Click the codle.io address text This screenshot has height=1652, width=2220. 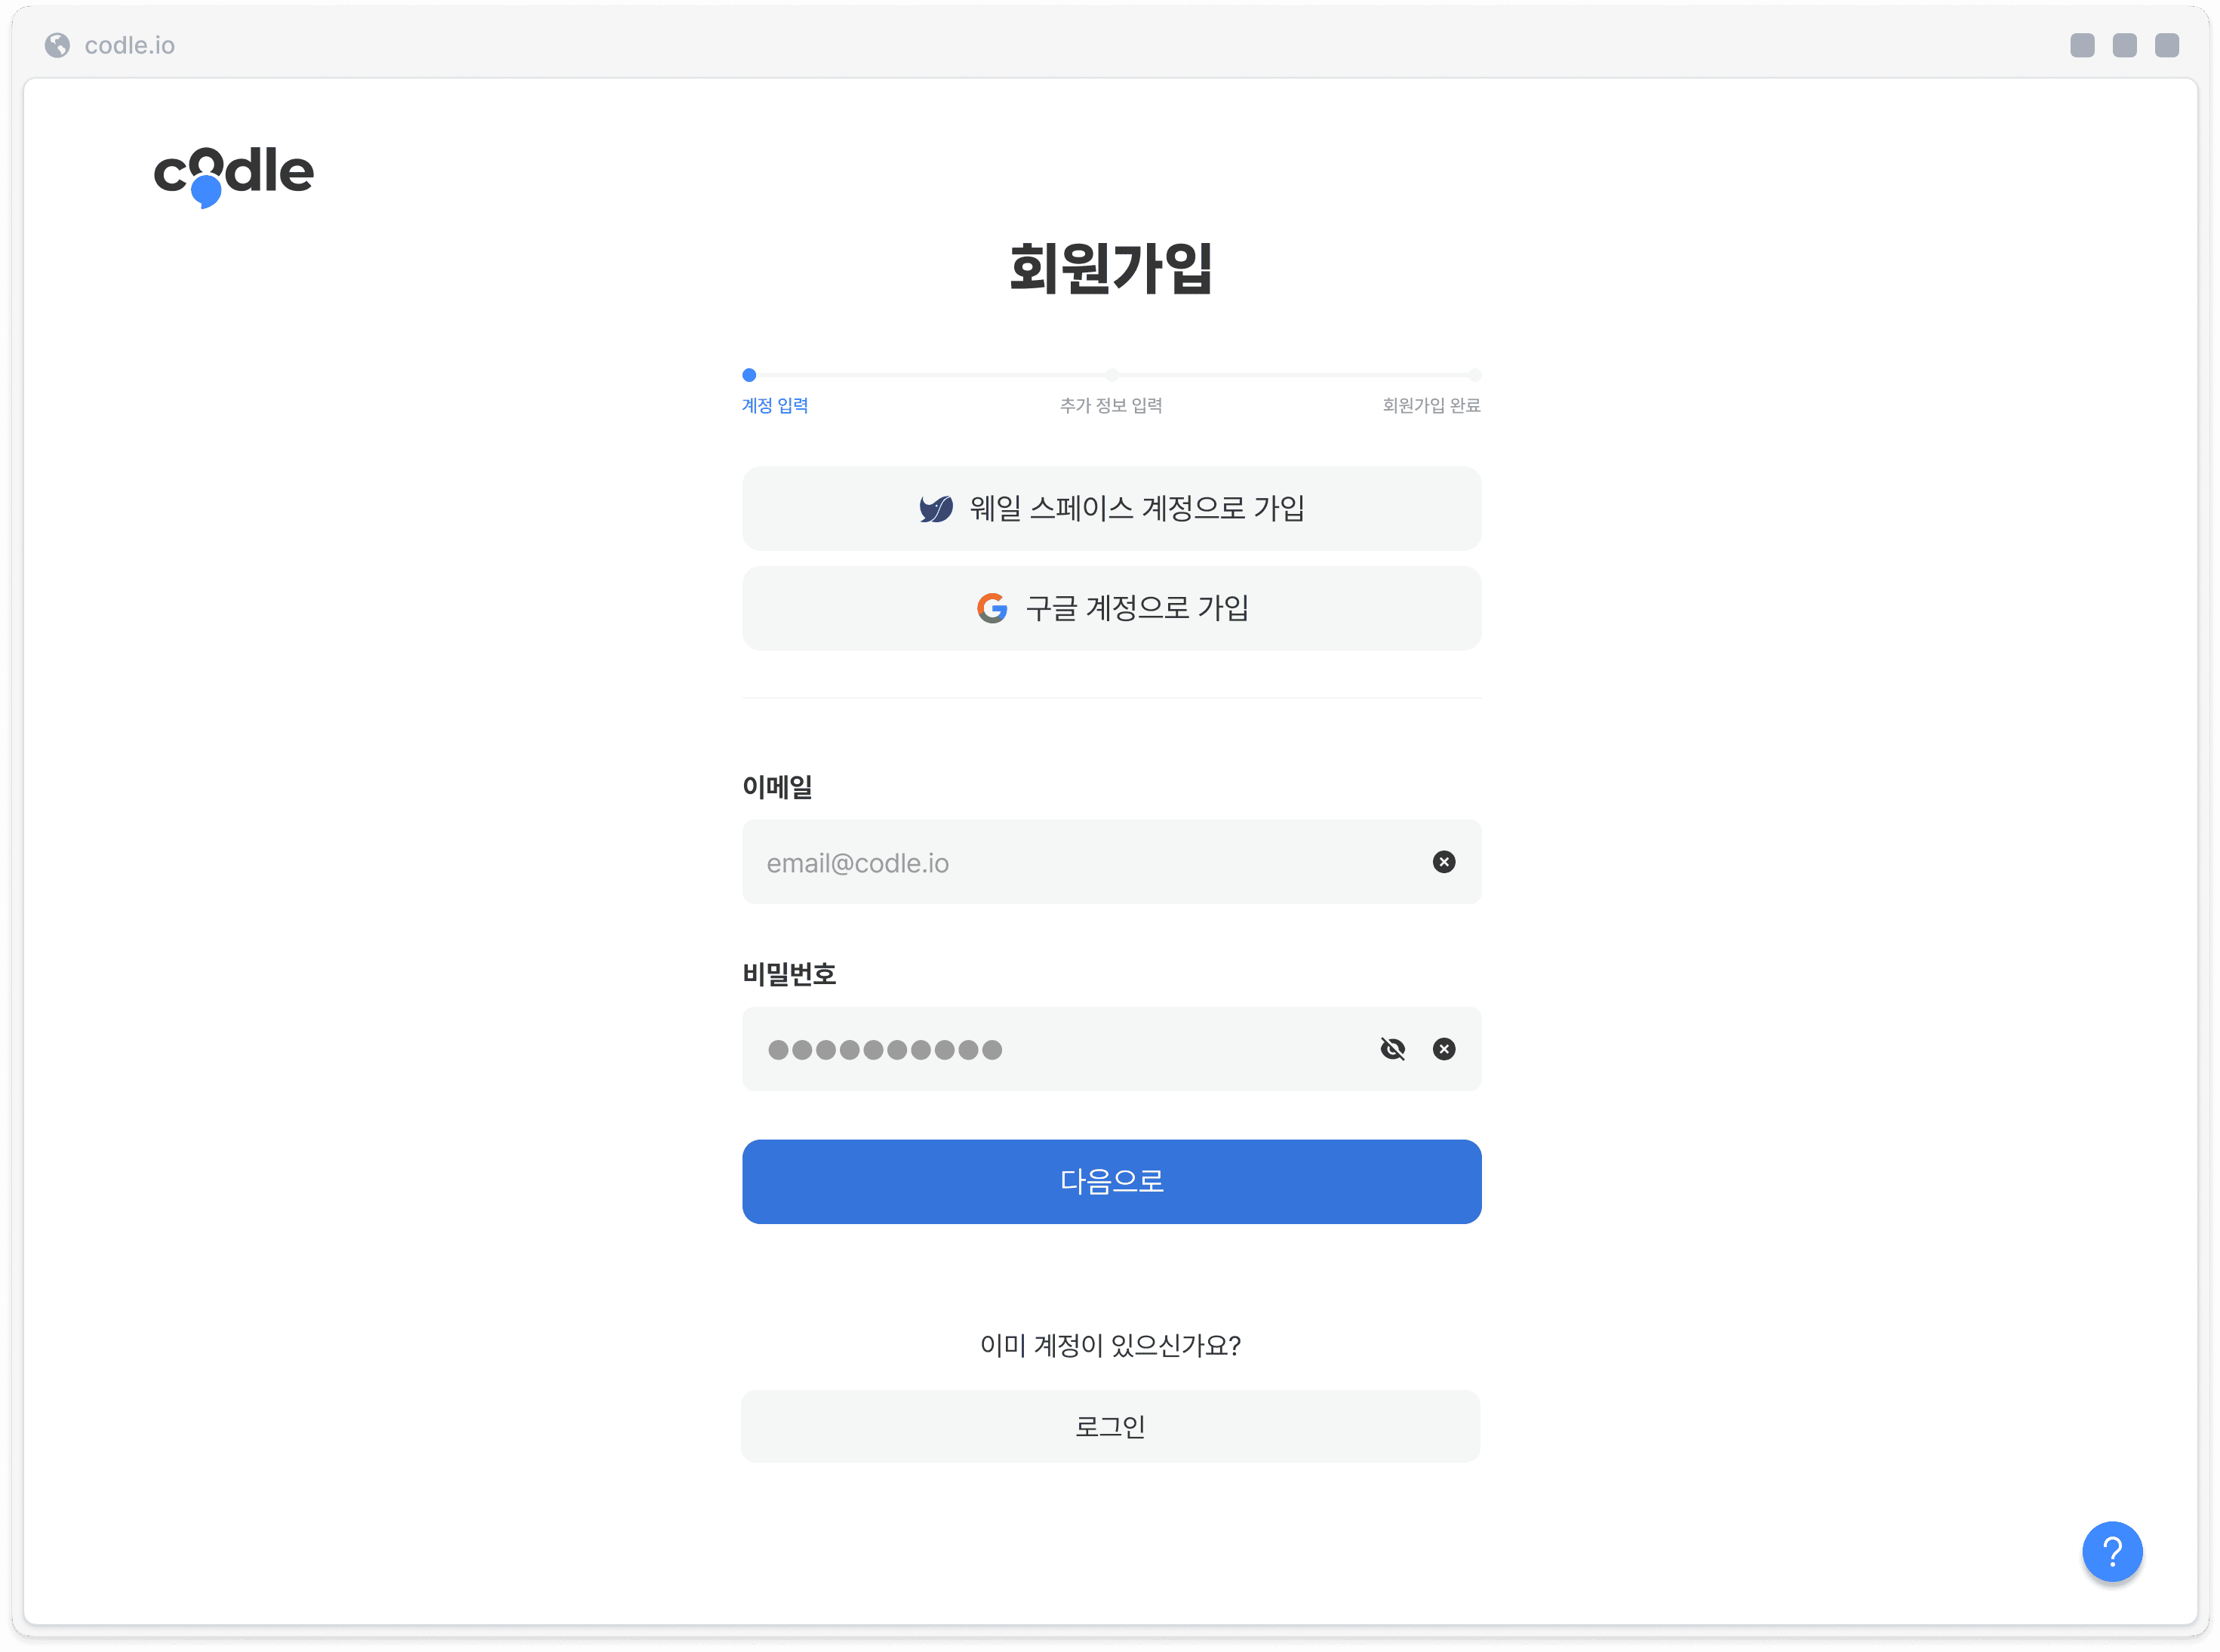coord(130,45)
